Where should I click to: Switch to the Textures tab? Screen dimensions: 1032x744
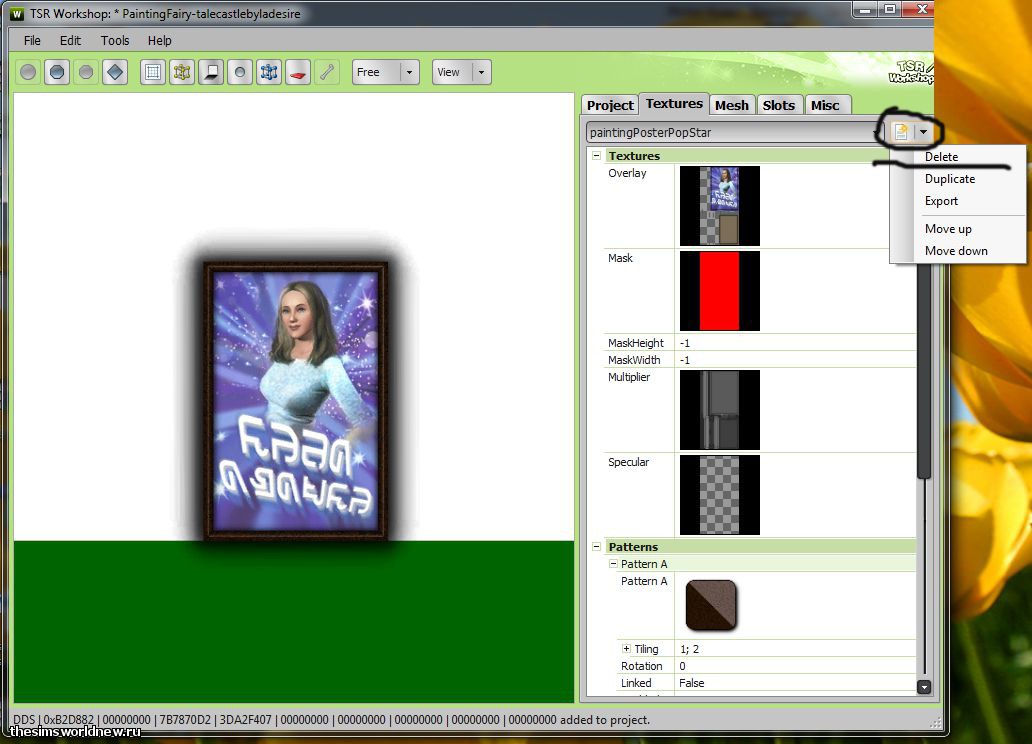point(674,103)
